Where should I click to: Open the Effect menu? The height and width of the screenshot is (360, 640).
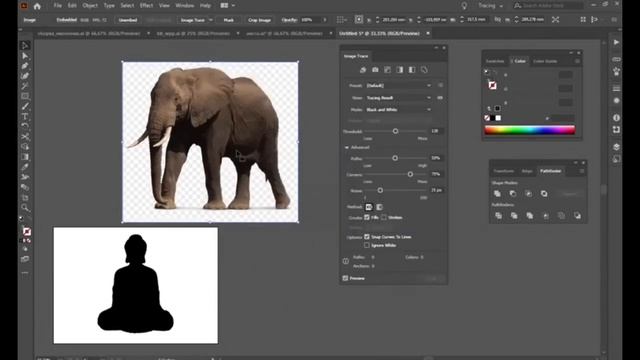coord(146,6)
